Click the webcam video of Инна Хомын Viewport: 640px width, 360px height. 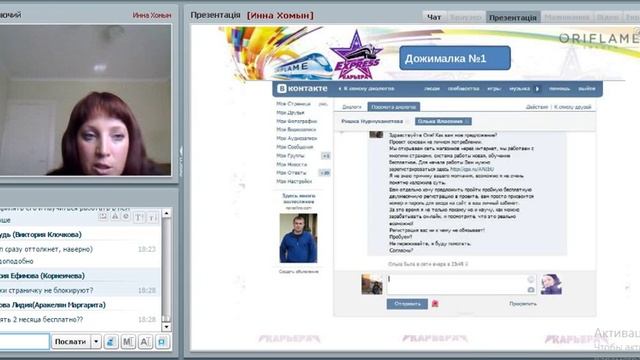[x=85, y=100]
